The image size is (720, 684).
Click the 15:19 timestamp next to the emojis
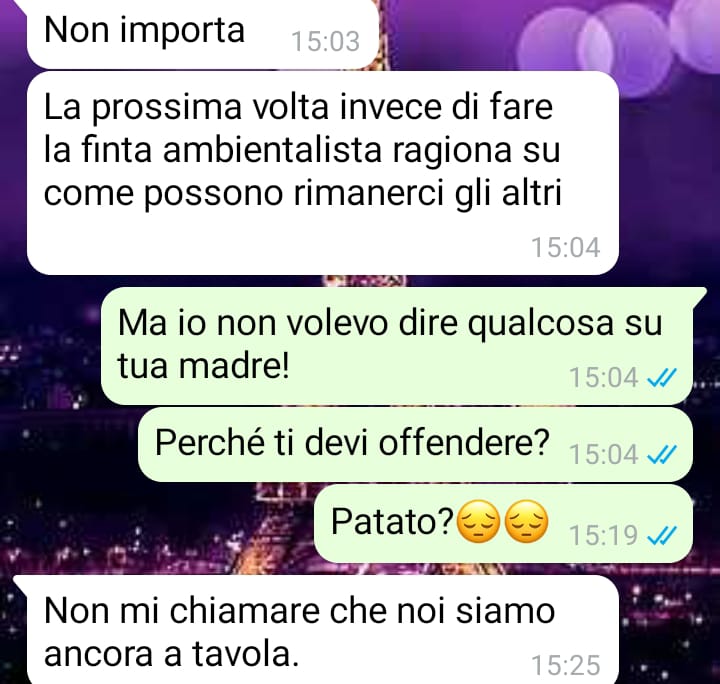pyautogui.click(x=603, y=535)
